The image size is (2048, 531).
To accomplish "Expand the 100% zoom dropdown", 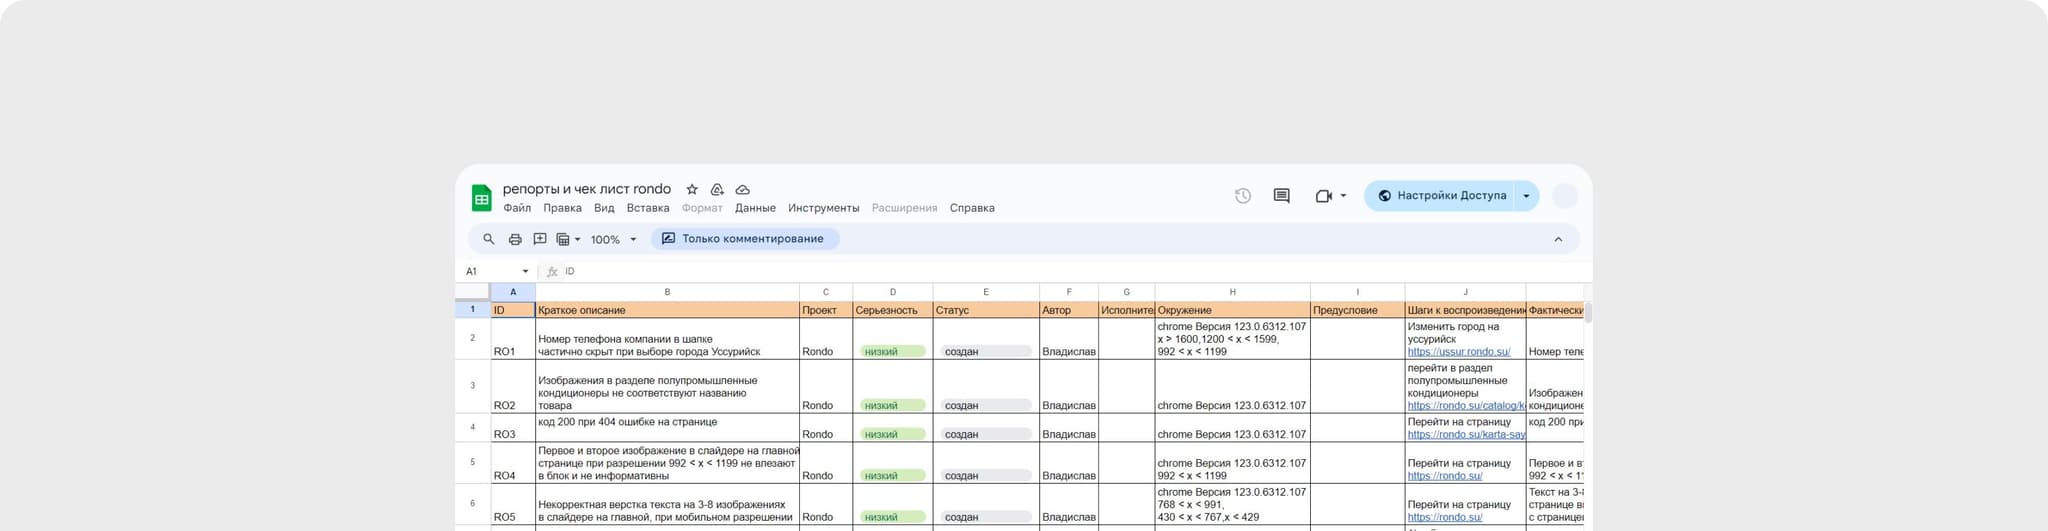I will (613, 240).
